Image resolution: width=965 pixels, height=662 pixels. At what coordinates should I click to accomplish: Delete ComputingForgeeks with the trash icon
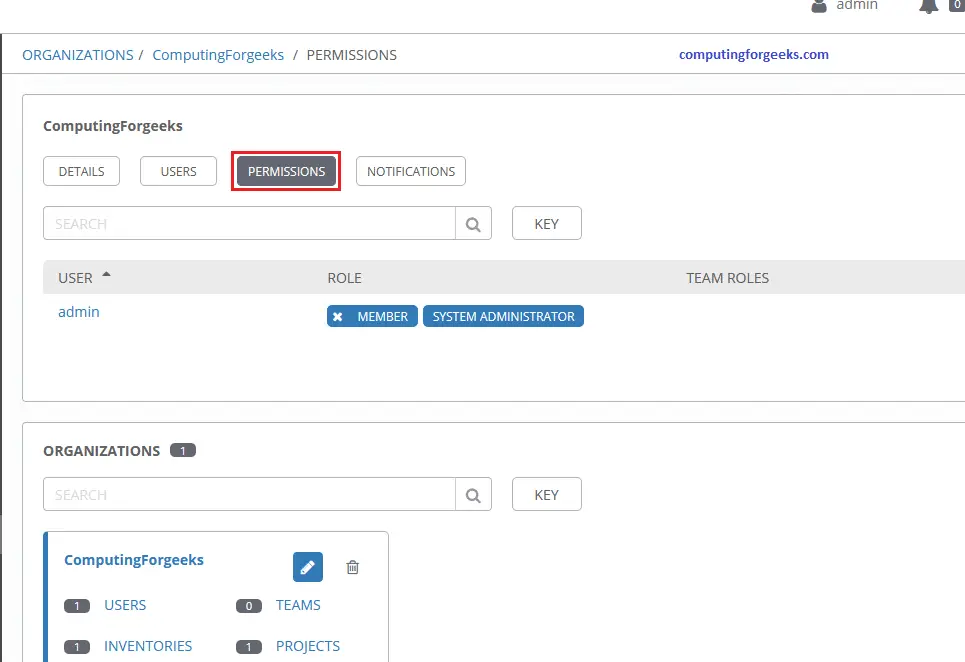point(353,567)
